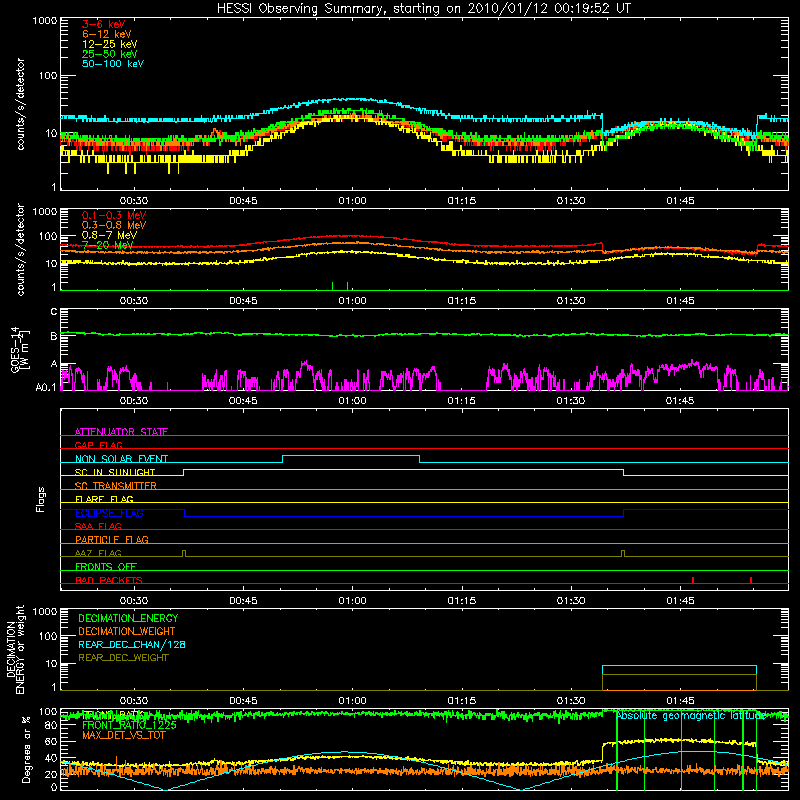Click the cyan 50-100 keV legend label
Image resolution: width=800 pixels, height=800 pixels.
113,64
